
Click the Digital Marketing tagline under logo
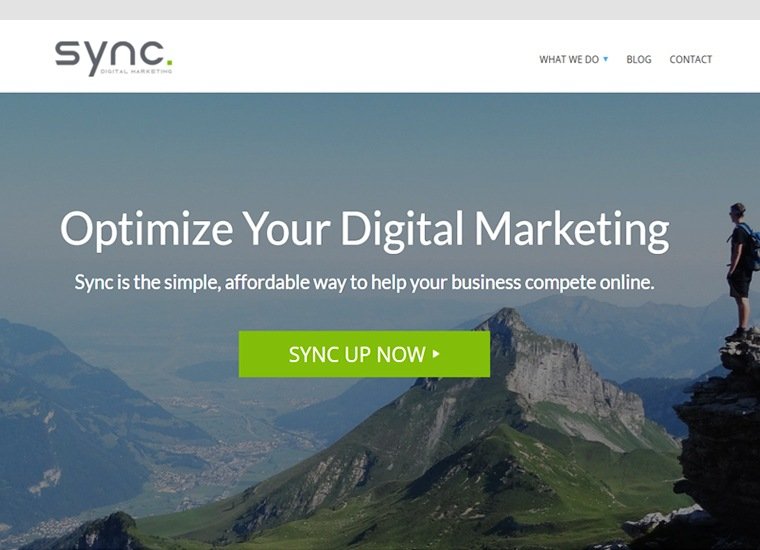[136, 71]
